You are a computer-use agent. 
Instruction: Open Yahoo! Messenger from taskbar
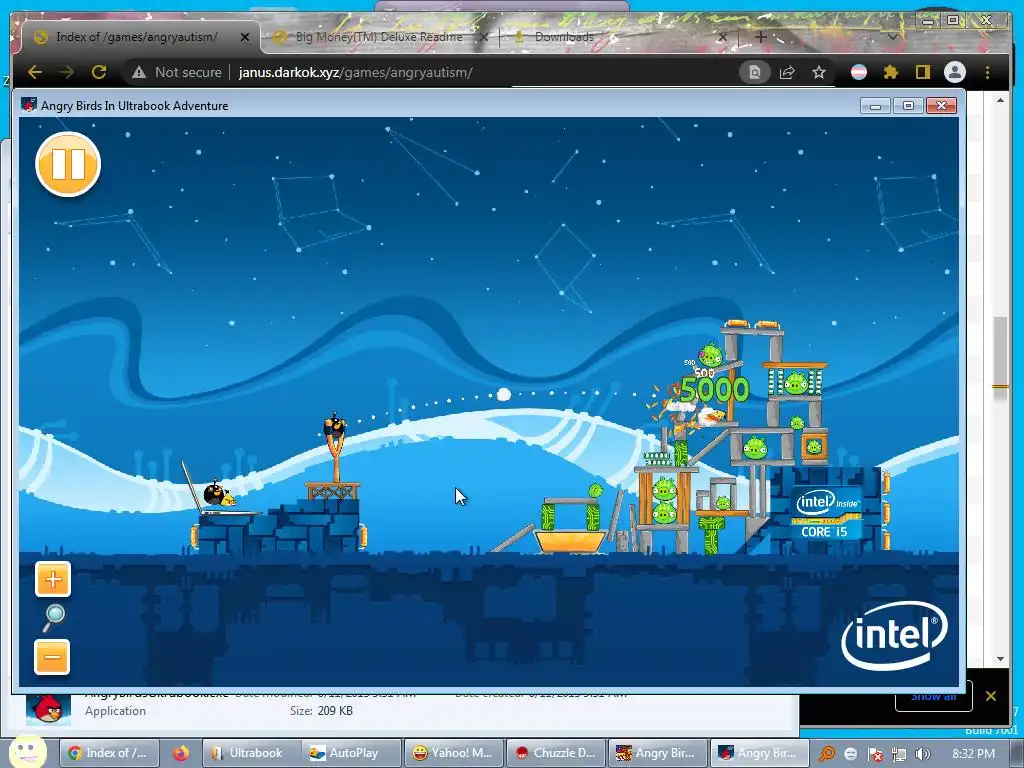[x=453, y=753]
